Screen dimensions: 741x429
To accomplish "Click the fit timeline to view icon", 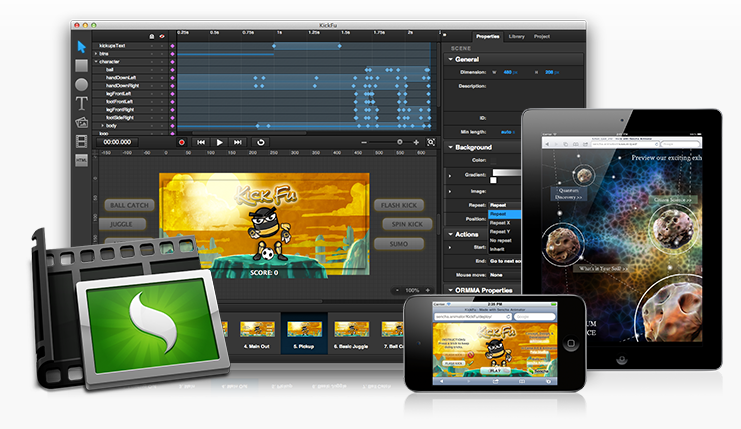I will click(x=431, y=142).
